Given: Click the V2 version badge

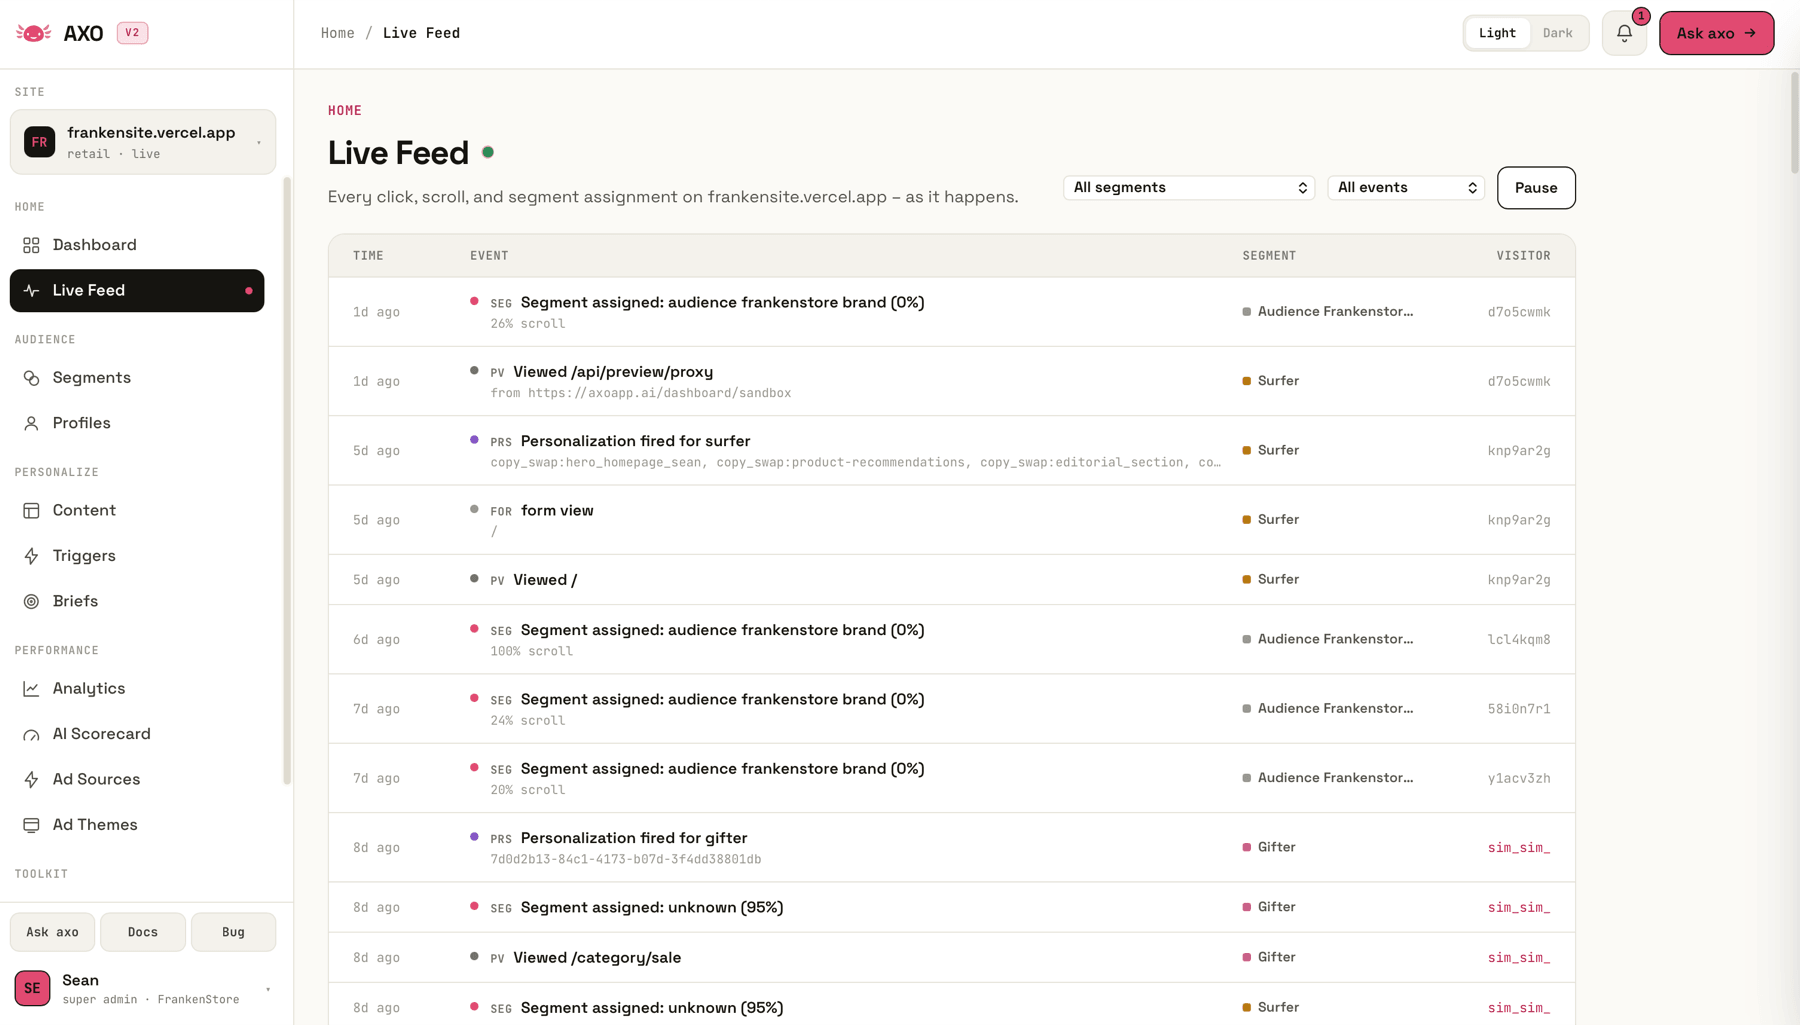Looking at the screenshot, I should (132, 33).
